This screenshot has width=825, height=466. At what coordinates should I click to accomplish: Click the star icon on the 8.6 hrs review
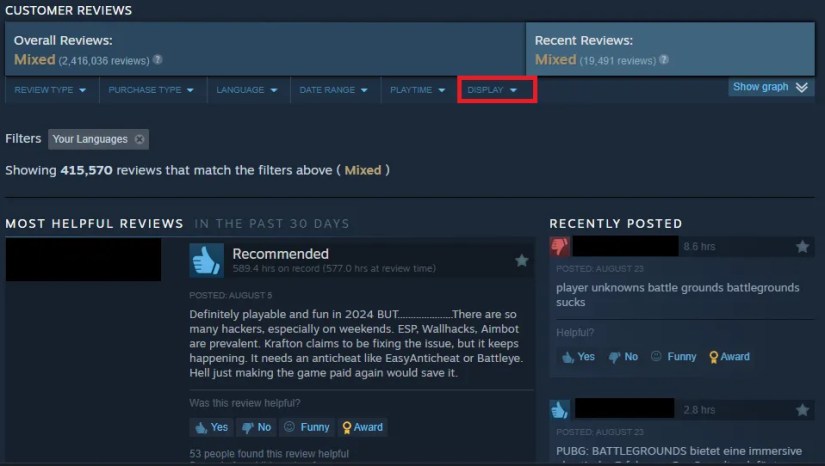point(802,246)
